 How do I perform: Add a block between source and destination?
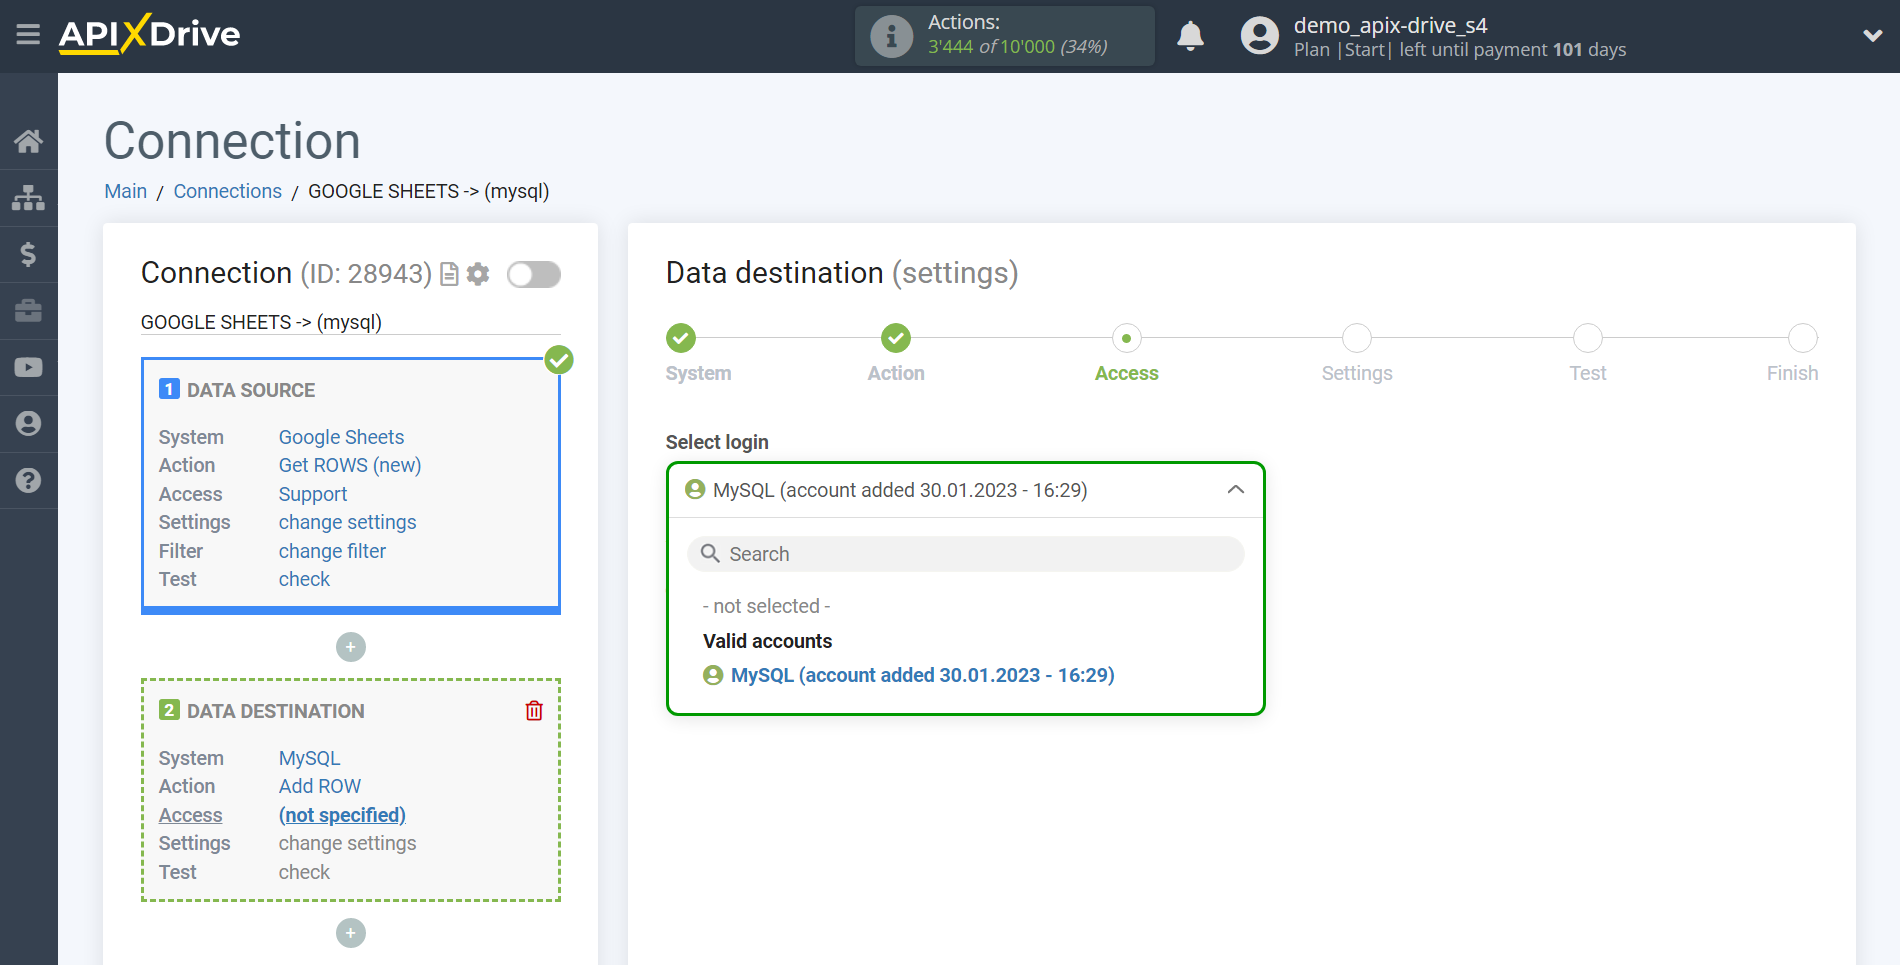pyautogui.click(x=351, y=647)
